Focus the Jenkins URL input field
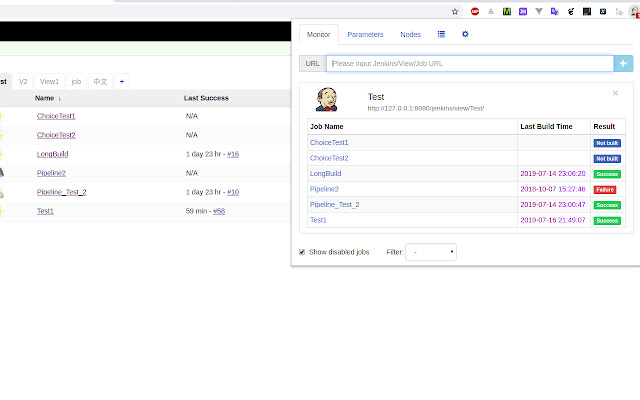This screenshot has height=400, width=640. [x=470, y=64]
